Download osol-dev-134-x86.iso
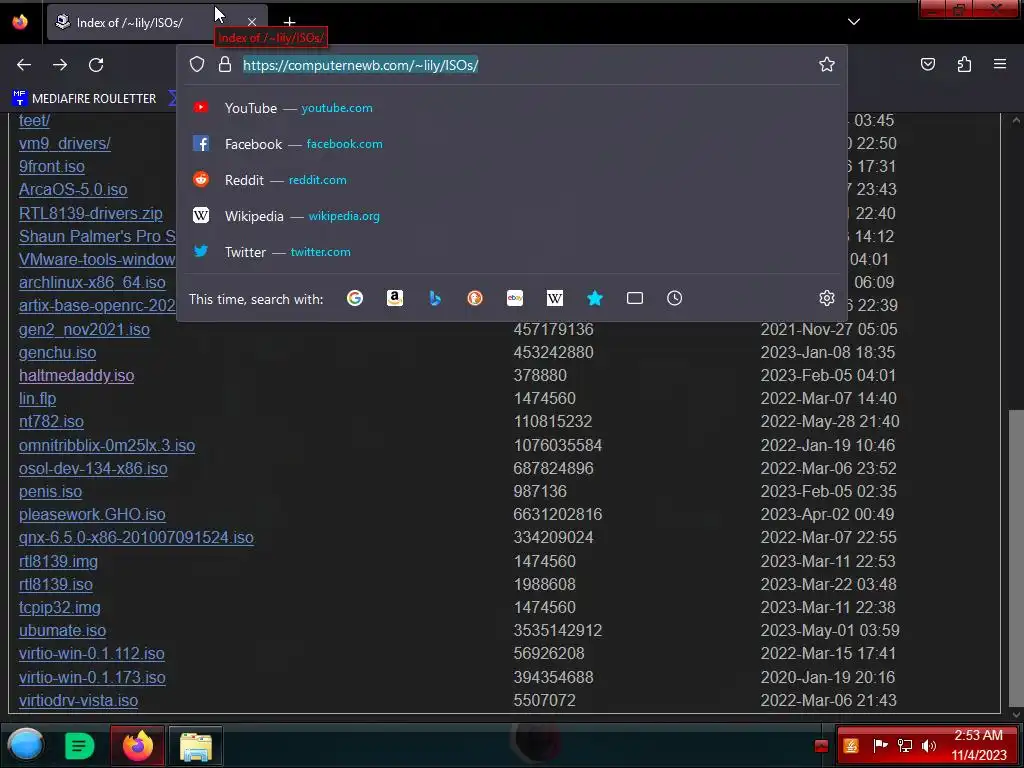The width and height of the screenshot is (1024, 768). [93, 468]
